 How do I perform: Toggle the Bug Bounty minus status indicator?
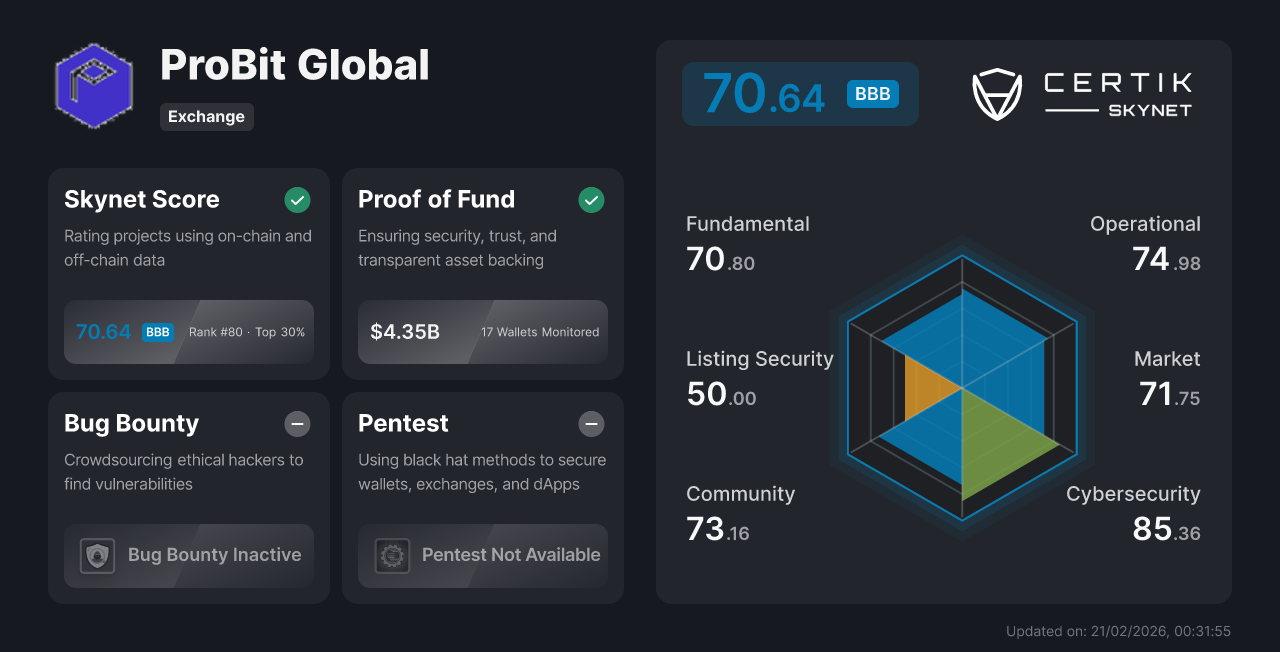coord(297,424)
